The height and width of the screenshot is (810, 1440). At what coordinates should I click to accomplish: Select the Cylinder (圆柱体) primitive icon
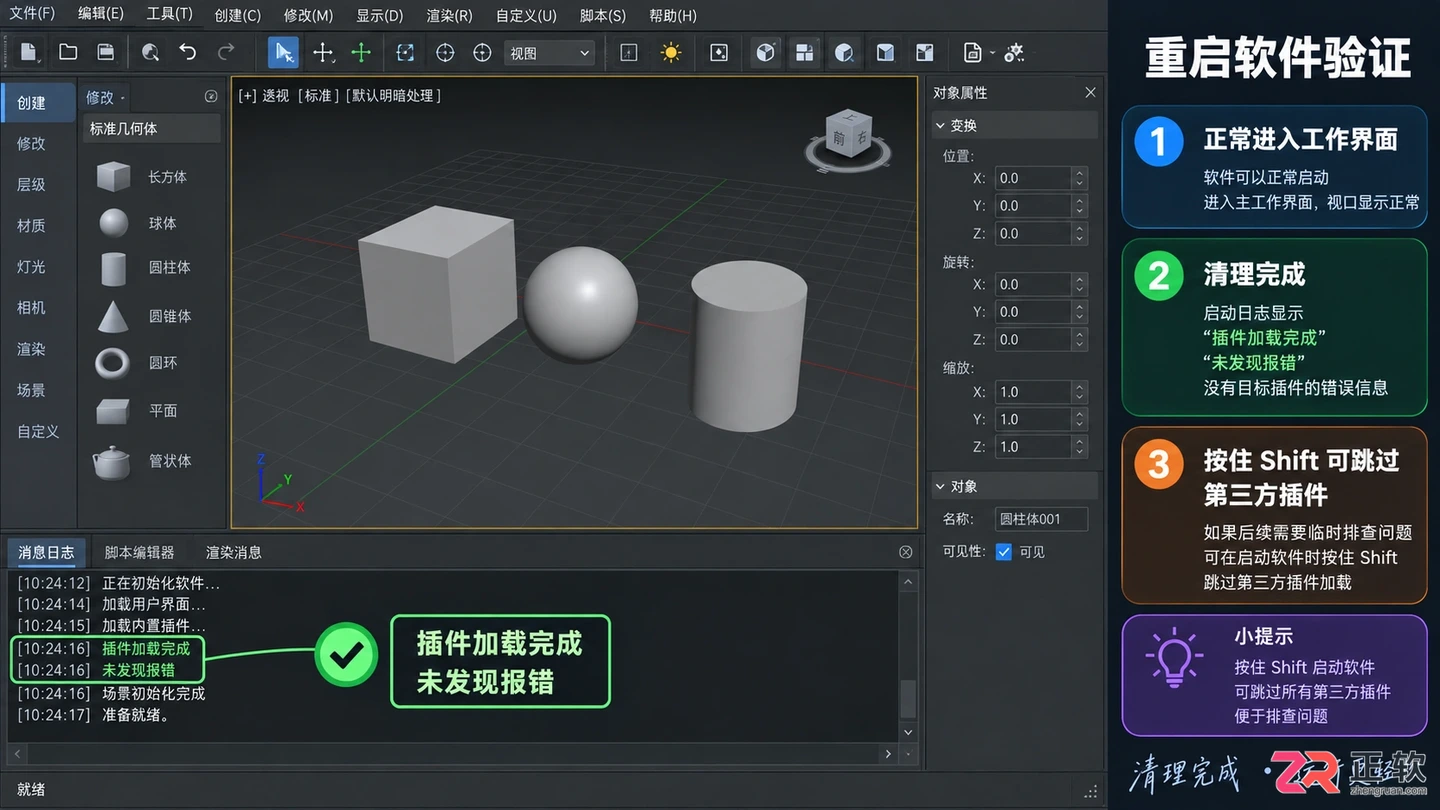tap(114, 268)
